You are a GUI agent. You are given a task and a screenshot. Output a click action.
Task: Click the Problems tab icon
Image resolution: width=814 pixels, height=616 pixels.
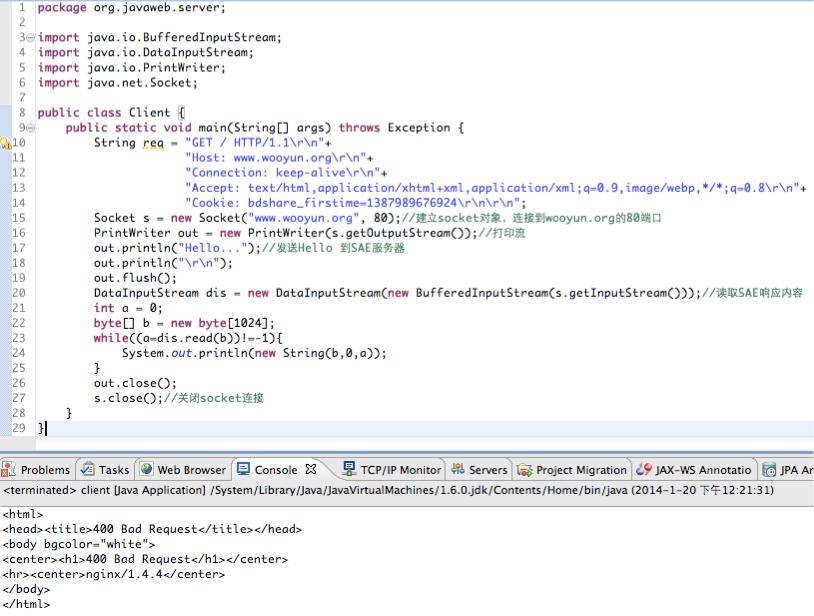9,470
